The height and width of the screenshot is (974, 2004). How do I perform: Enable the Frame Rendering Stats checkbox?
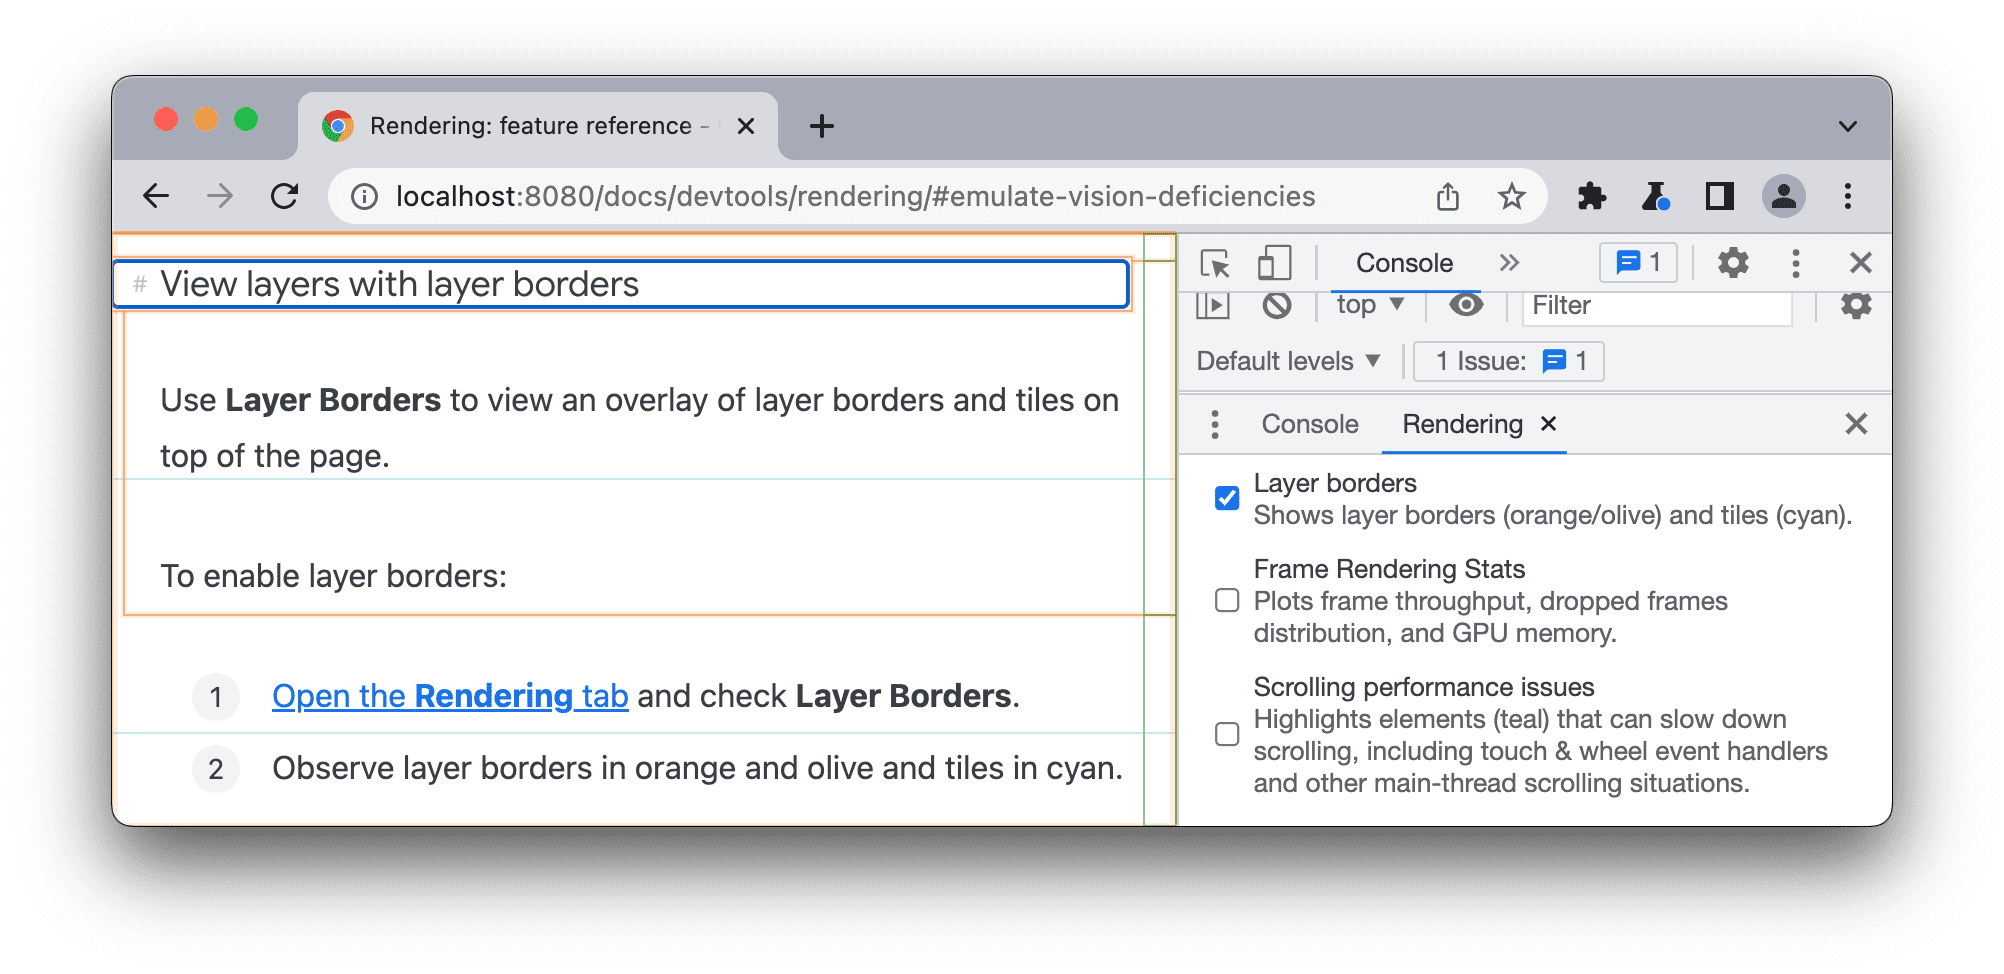click(x=1228, y=600)
